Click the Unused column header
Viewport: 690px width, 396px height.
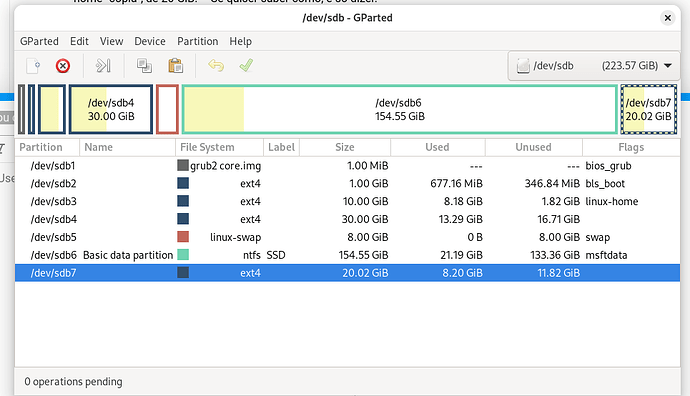(x=533, y=147)
